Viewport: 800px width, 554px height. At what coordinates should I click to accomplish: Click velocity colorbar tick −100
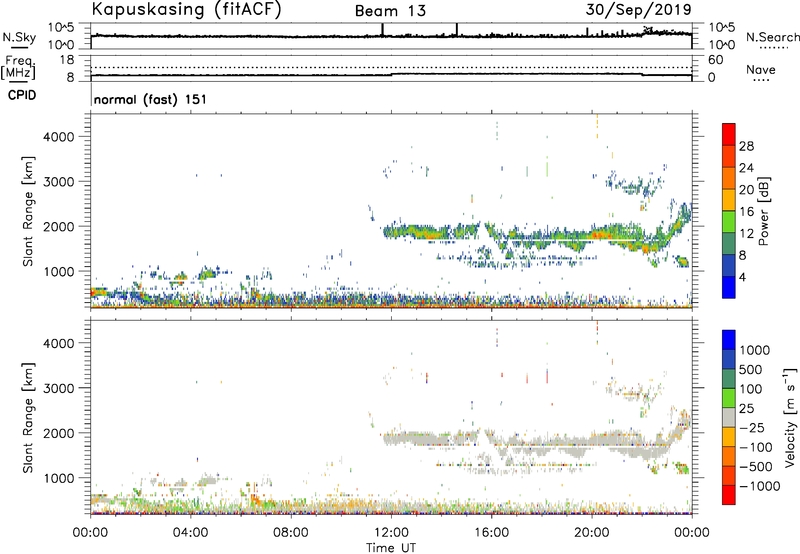756,447
